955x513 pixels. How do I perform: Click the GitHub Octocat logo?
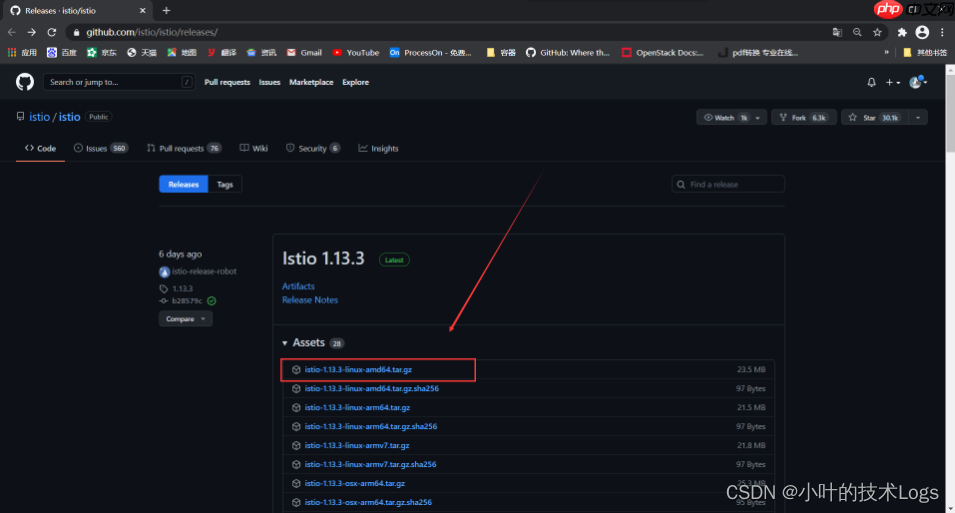coord(25,82)
